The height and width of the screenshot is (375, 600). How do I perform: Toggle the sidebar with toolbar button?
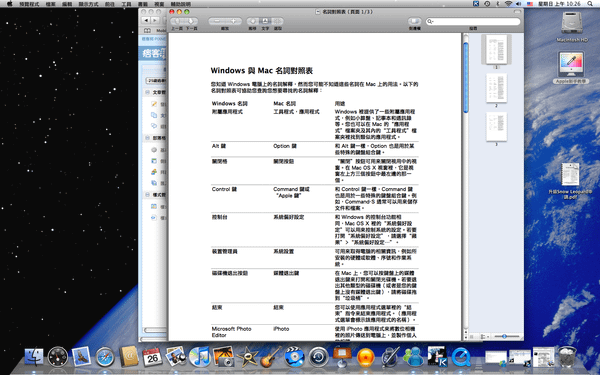tap(414, 21)
